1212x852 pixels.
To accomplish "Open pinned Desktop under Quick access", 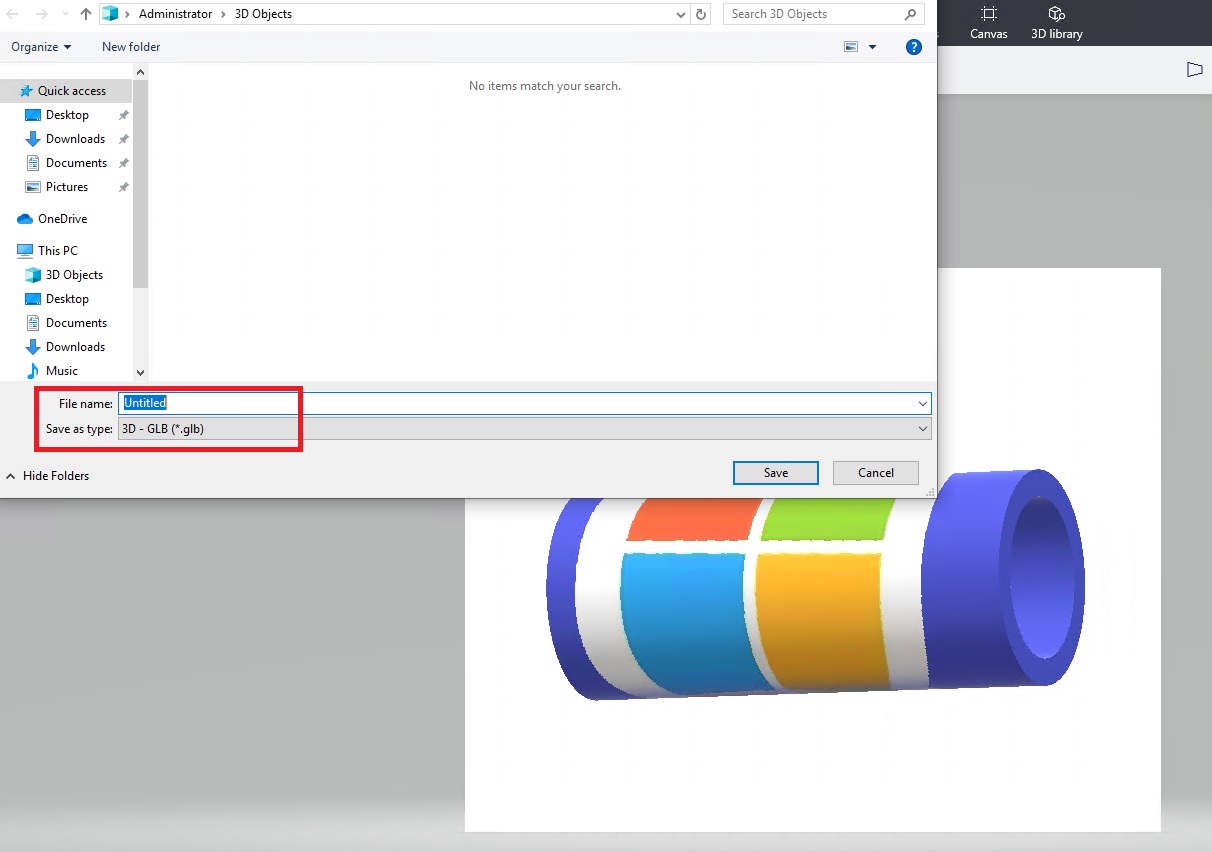I will (x=67, y=115).
